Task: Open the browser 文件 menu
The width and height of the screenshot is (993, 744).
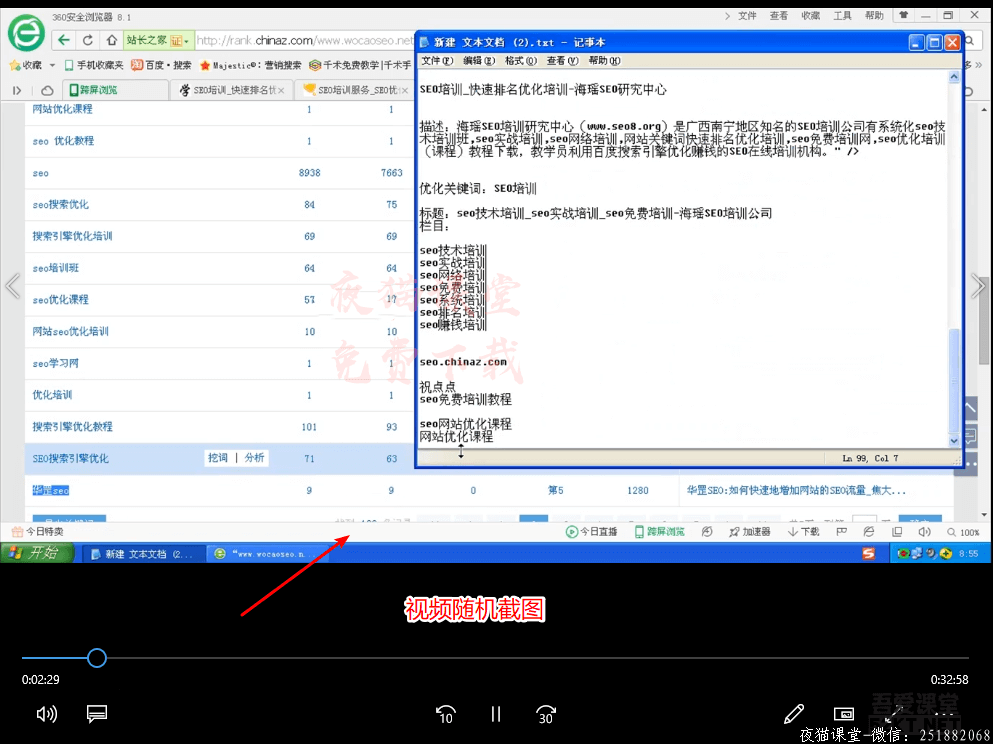Action: pyautogui.click(x=747, y=16)
